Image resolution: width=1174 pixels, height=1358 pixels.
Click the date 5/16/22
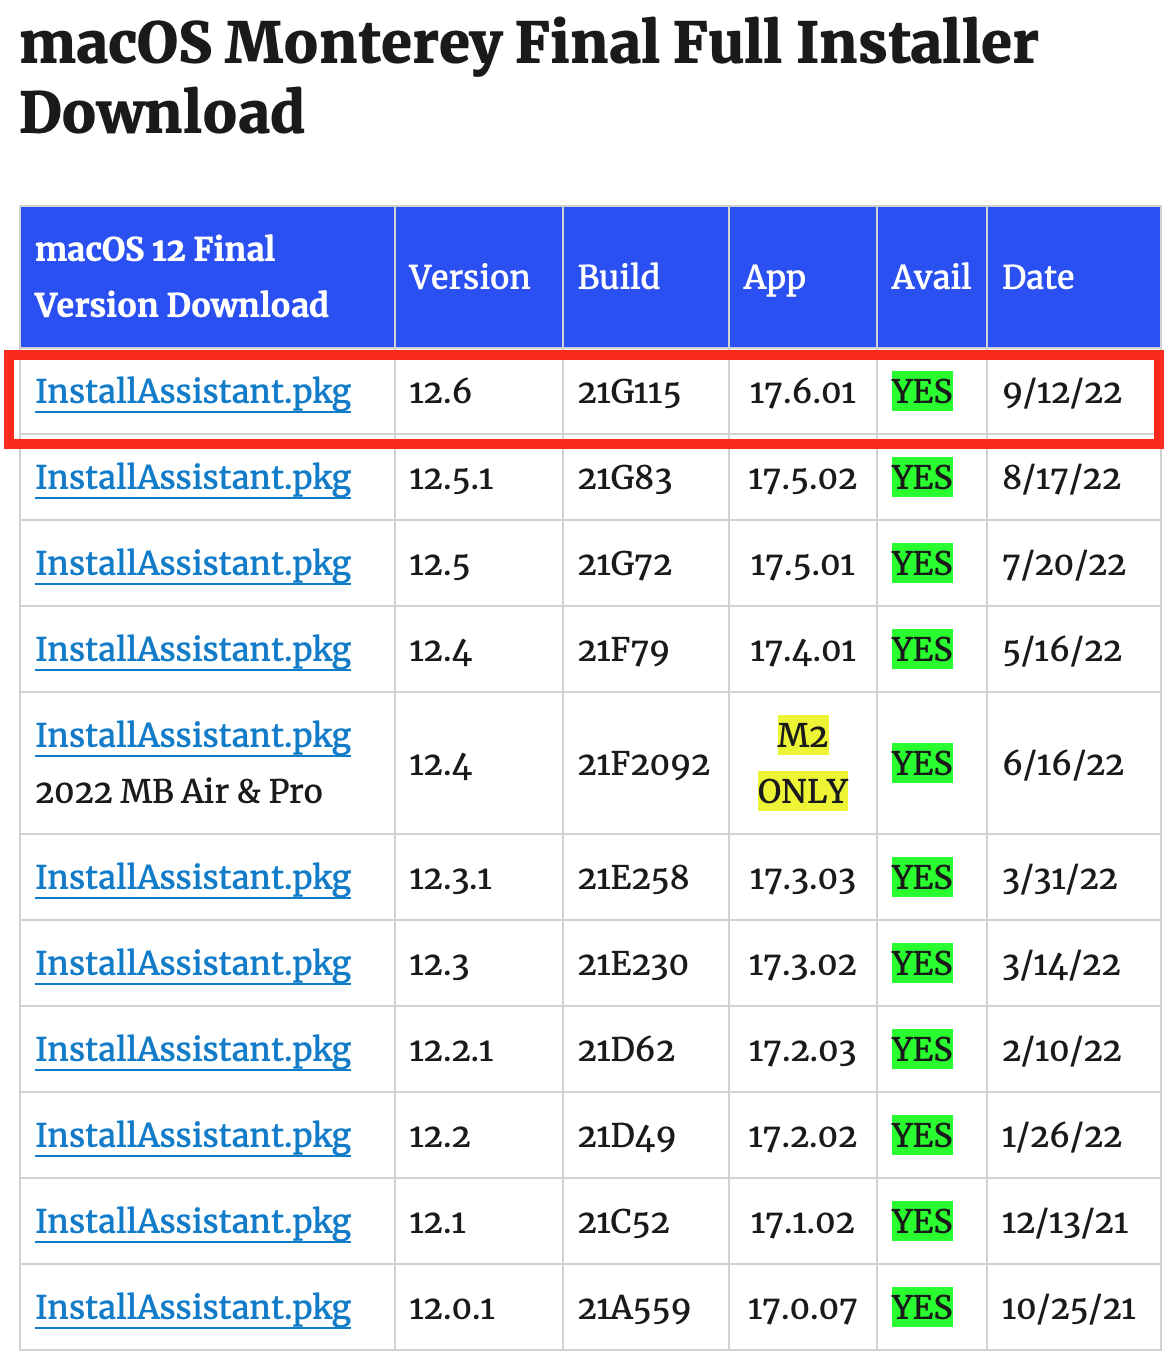(x=1062, y=651)
